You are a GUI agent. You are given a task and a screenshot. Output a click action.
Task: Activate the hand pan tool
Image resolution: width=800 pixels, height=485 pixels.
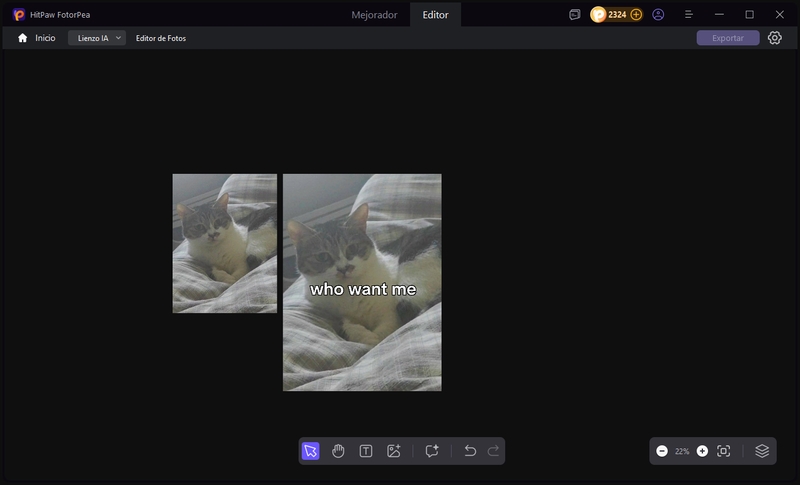[x=338, y=451]
